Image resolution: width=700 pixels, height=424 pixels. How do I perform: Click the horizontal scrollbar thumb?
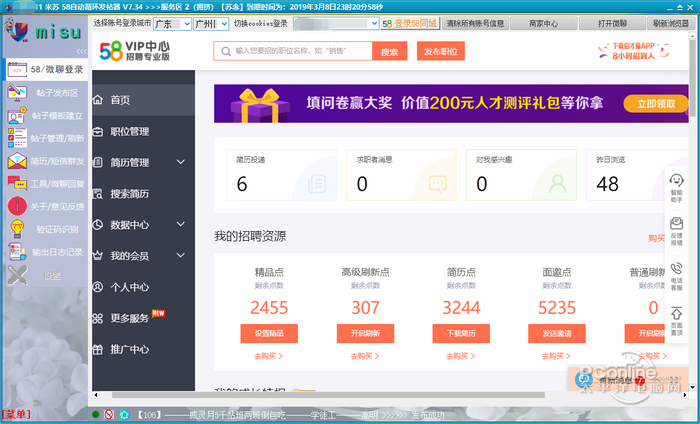tap(328, 395)
